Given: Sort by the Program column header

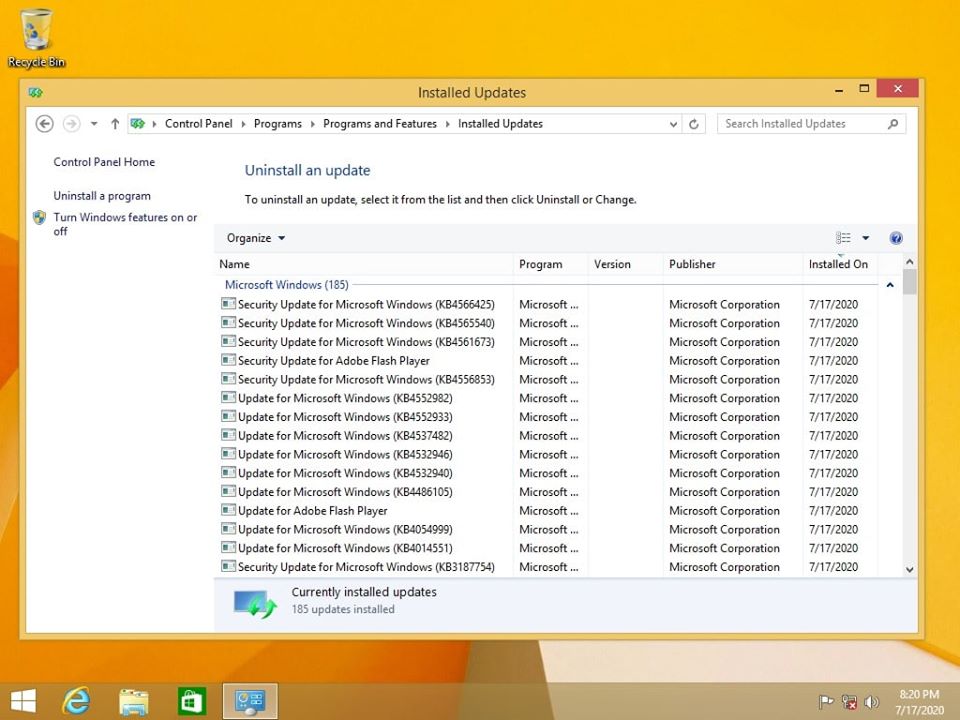Looking at the screenshot, I should 550,264.
